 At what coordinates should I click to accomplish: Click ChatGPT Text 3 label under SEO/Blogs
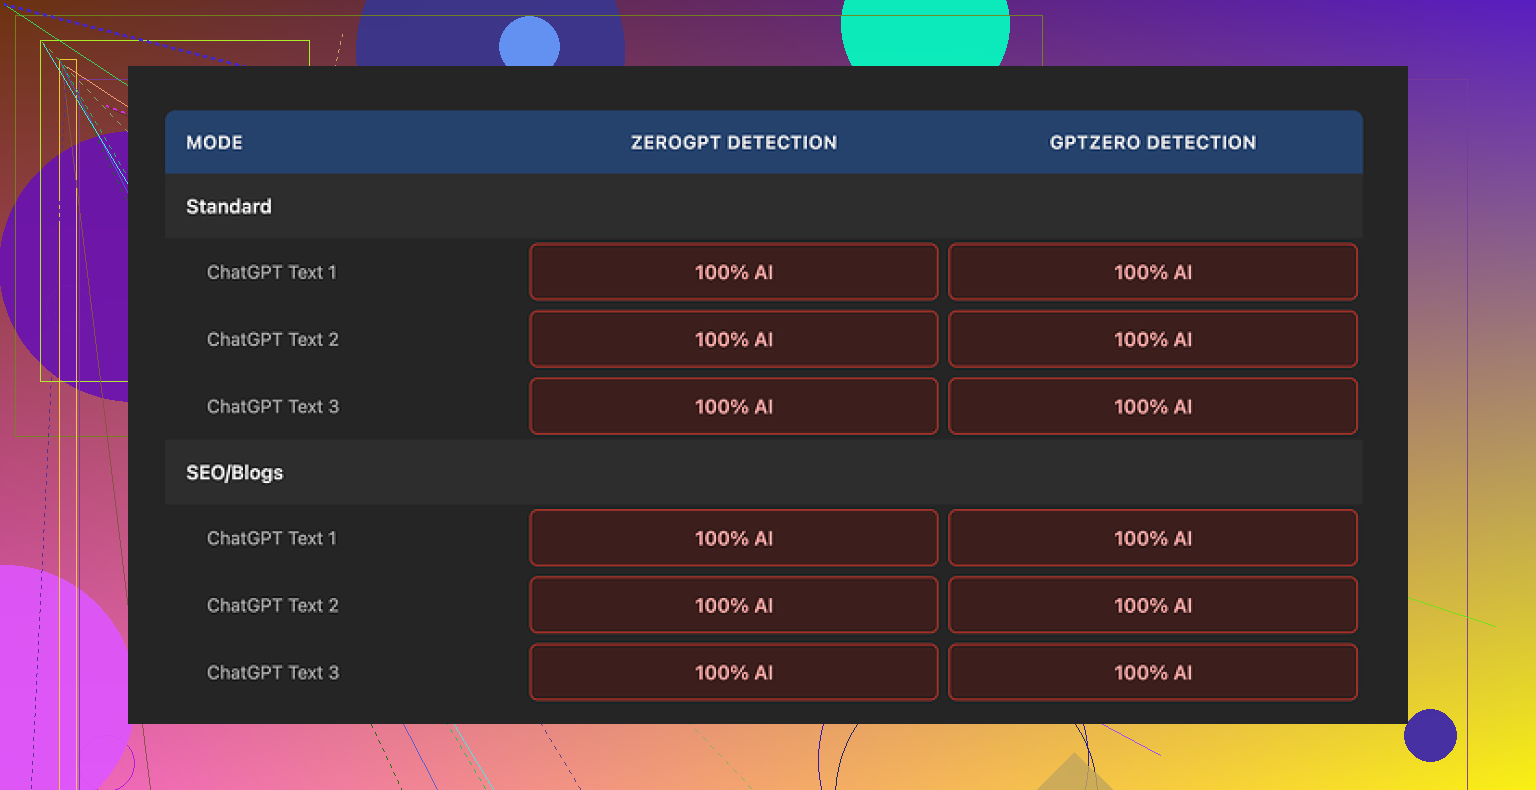pyautogui.click(x=272, y=672)
